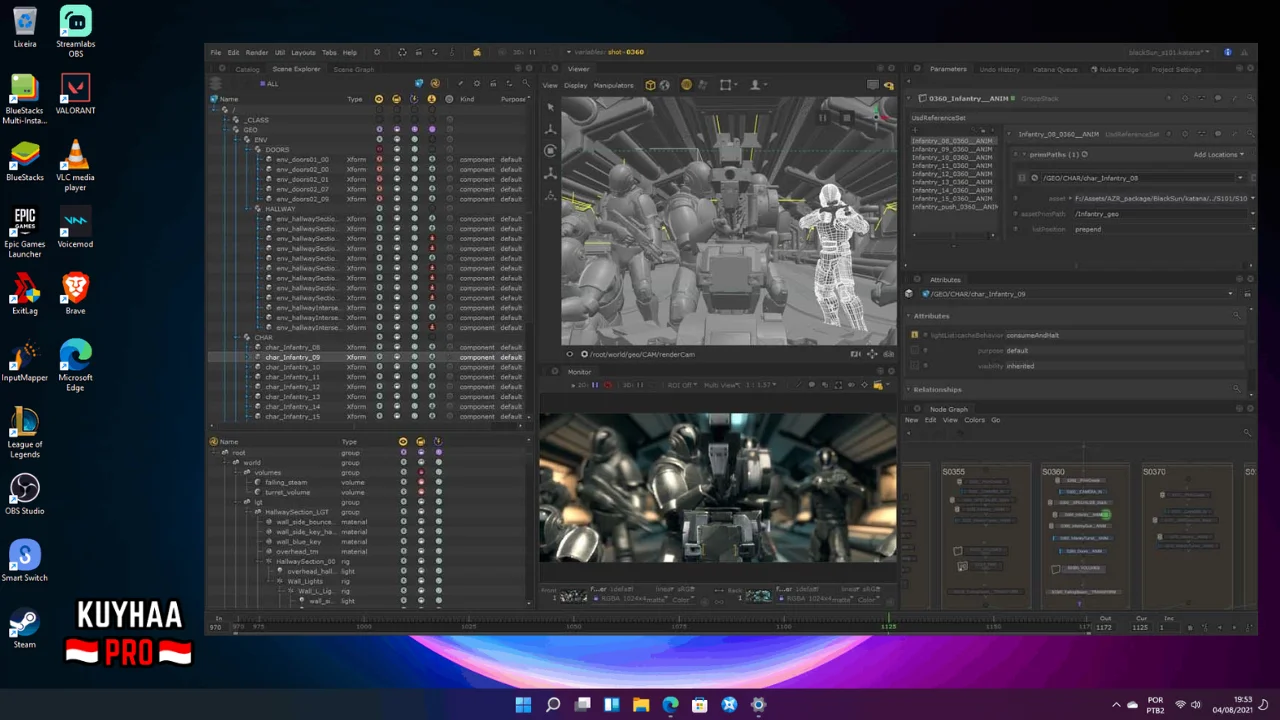Select the translate manipulator tool in viewer
The image size is (1280, 720).
pyautogui.click(x=550, y=130)
